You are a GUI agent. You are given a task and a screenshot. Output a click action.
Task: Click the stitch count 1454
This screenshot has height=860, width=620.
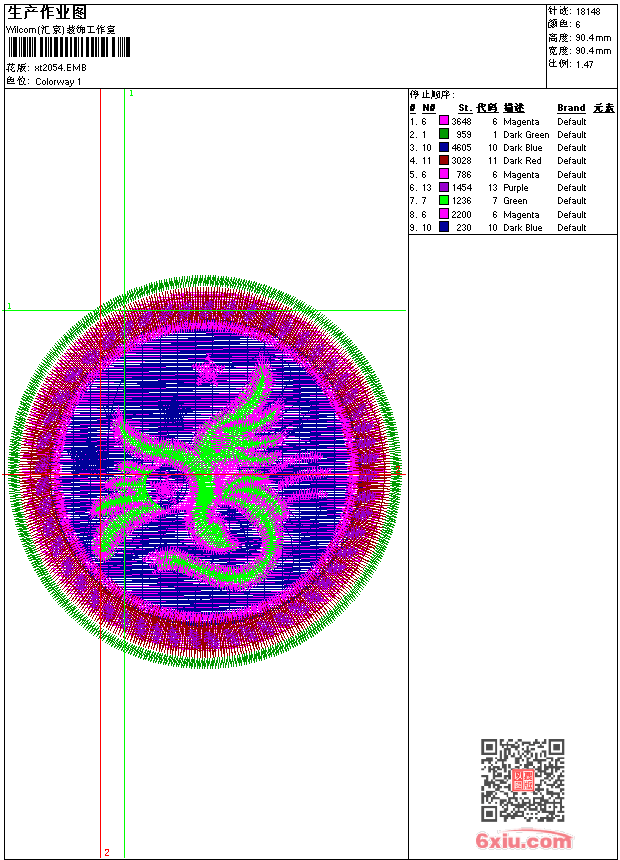click(x=461, y=188)
